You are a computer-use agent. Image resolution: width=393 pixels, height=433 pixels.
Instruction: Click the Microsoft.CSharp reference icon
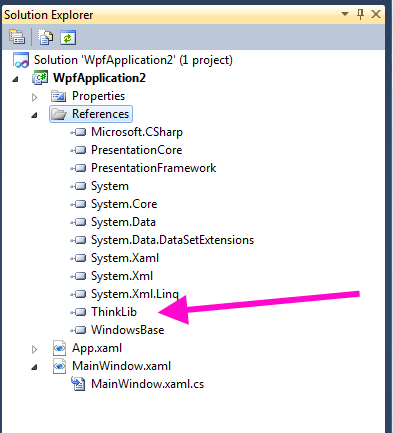click(78, 132)
